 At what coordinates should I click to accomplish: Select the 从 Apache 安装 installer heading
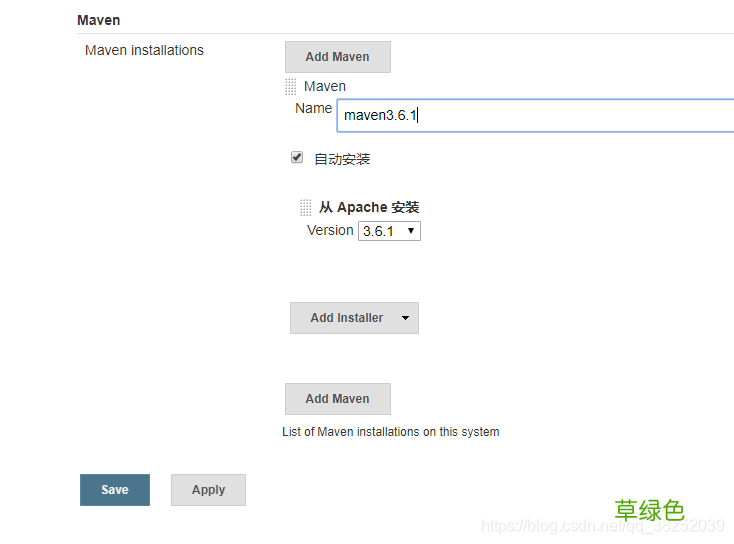[369, 208]
